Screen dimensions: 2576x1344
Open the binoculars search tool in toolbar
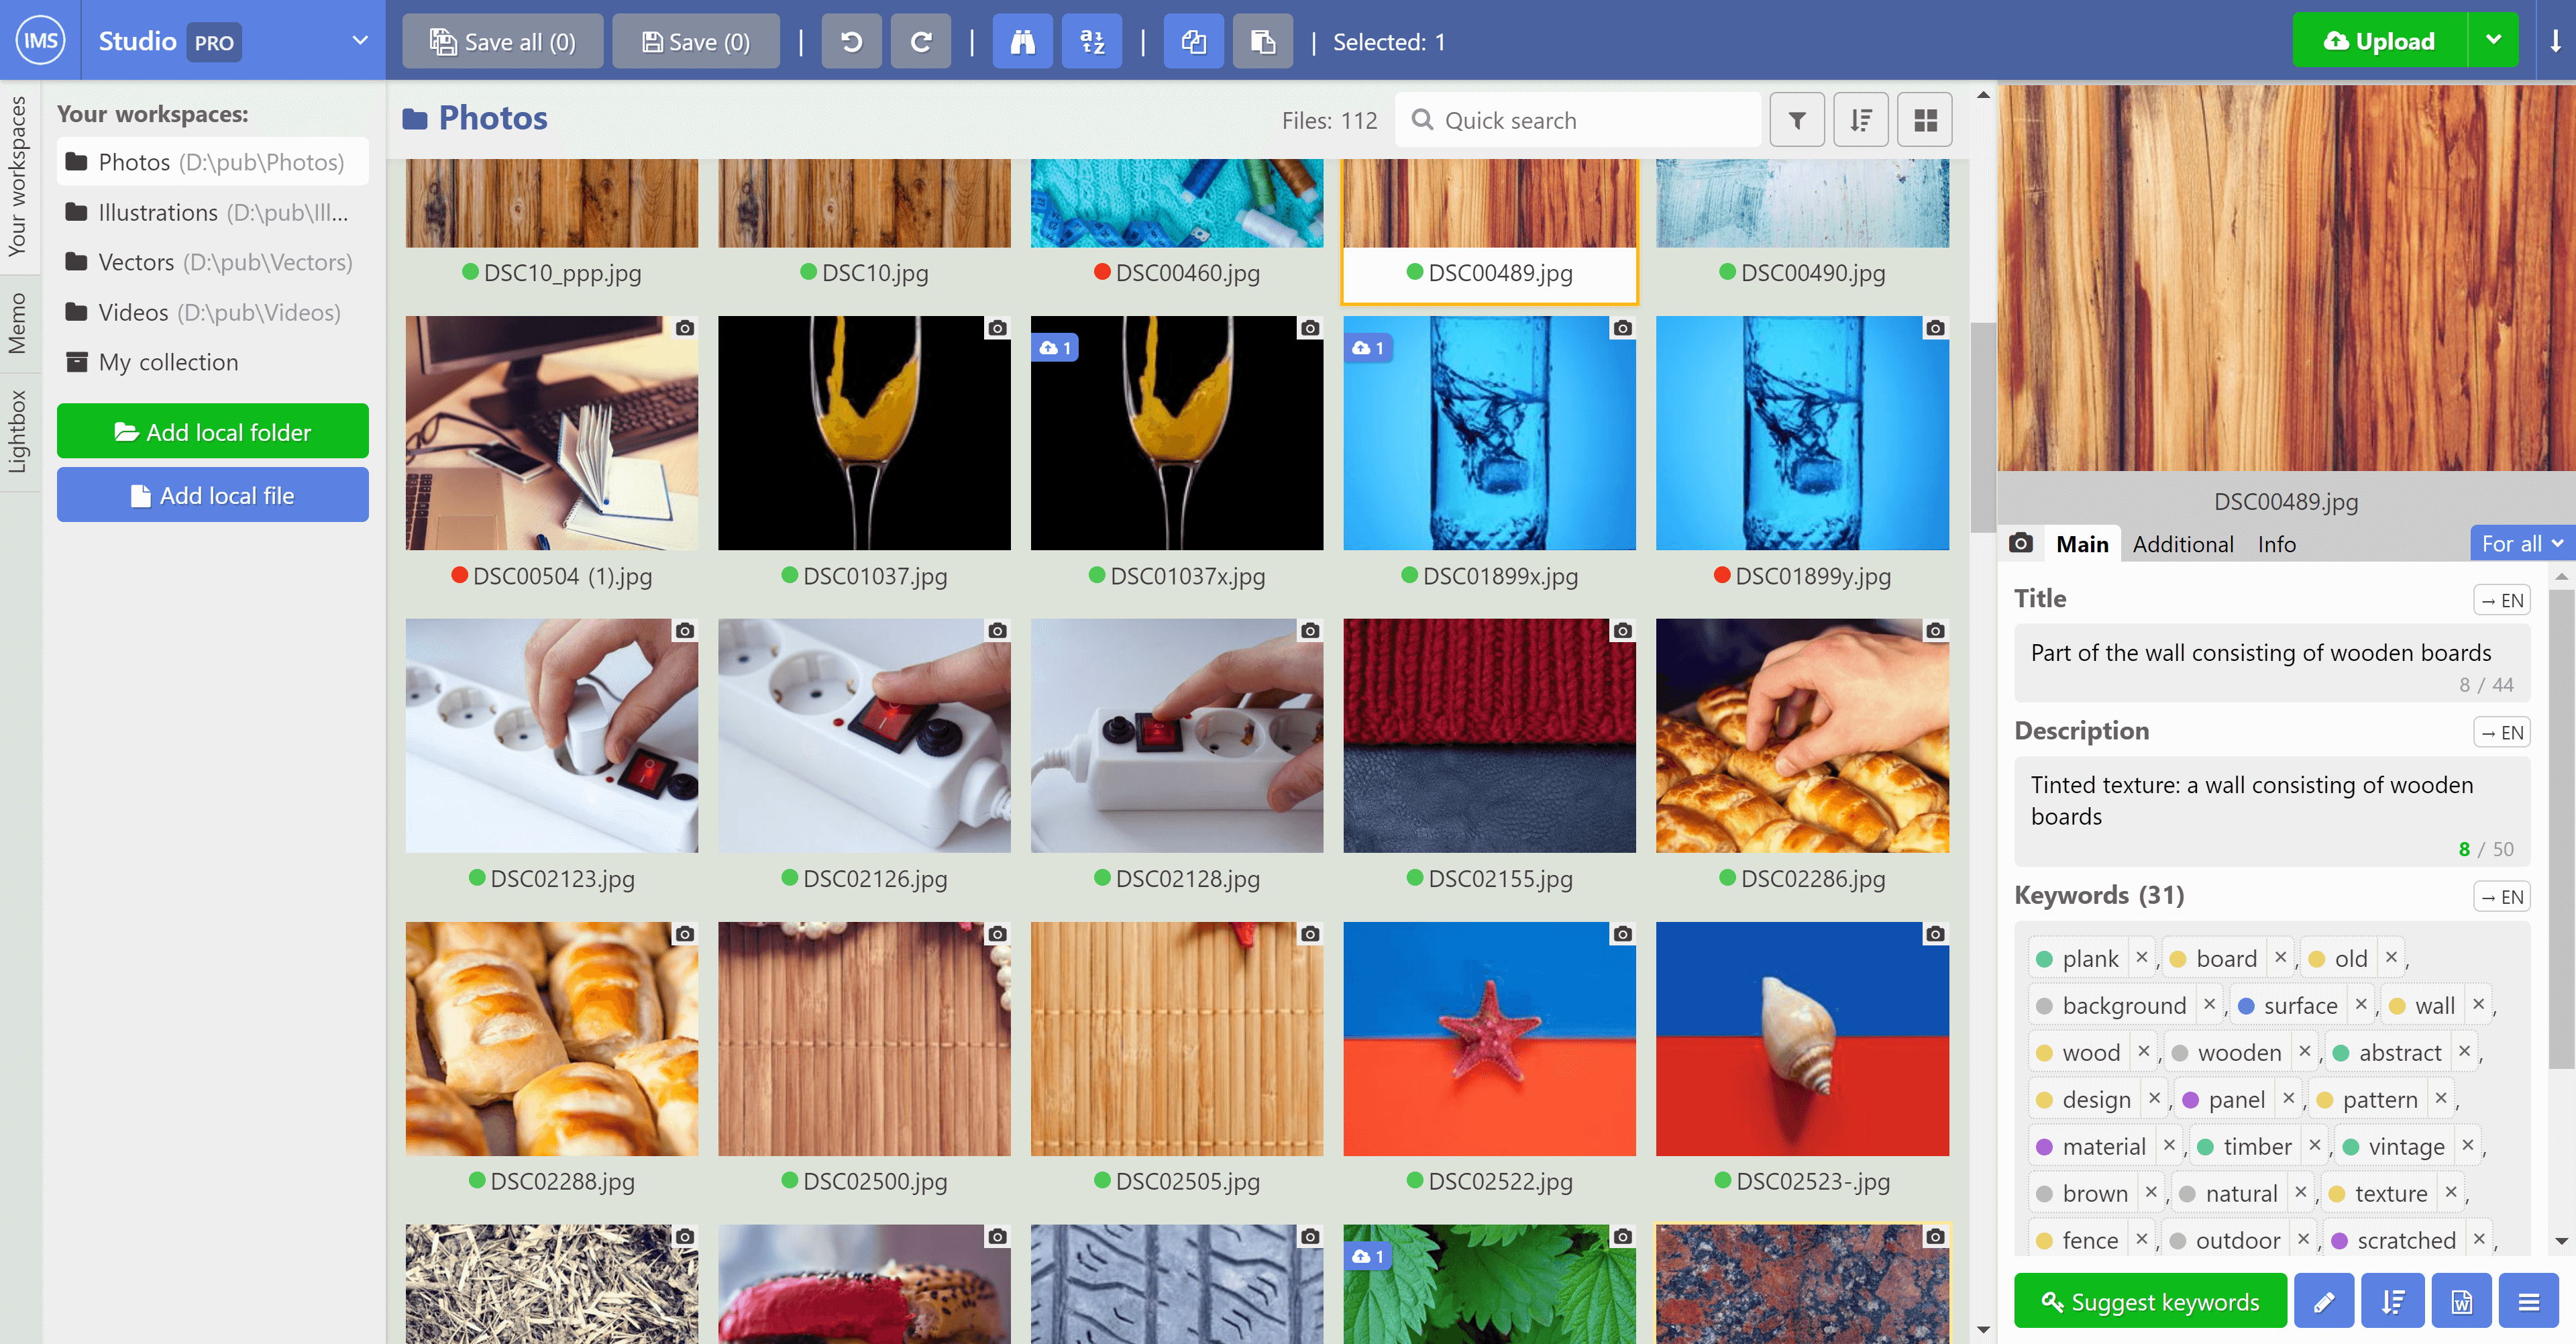1022,41
